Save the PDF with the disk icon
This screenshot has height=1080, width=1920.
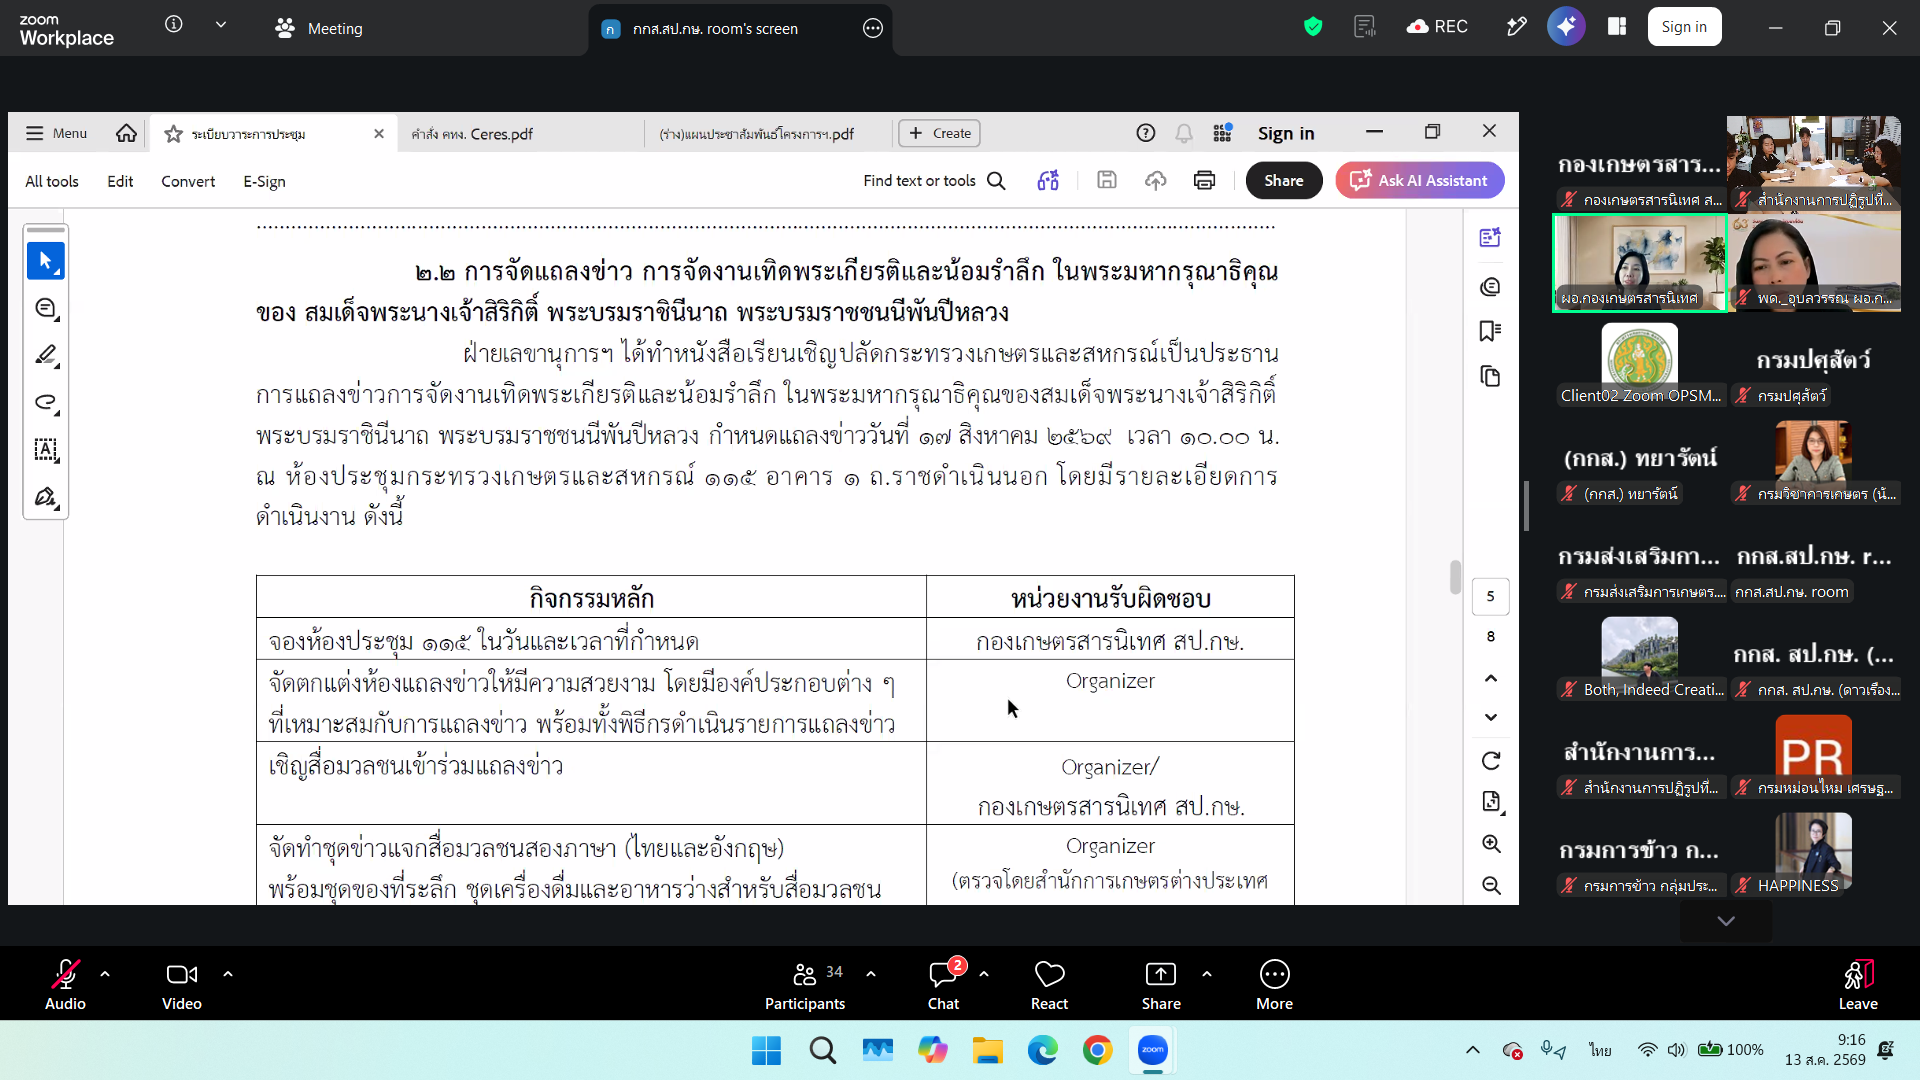1106,180
